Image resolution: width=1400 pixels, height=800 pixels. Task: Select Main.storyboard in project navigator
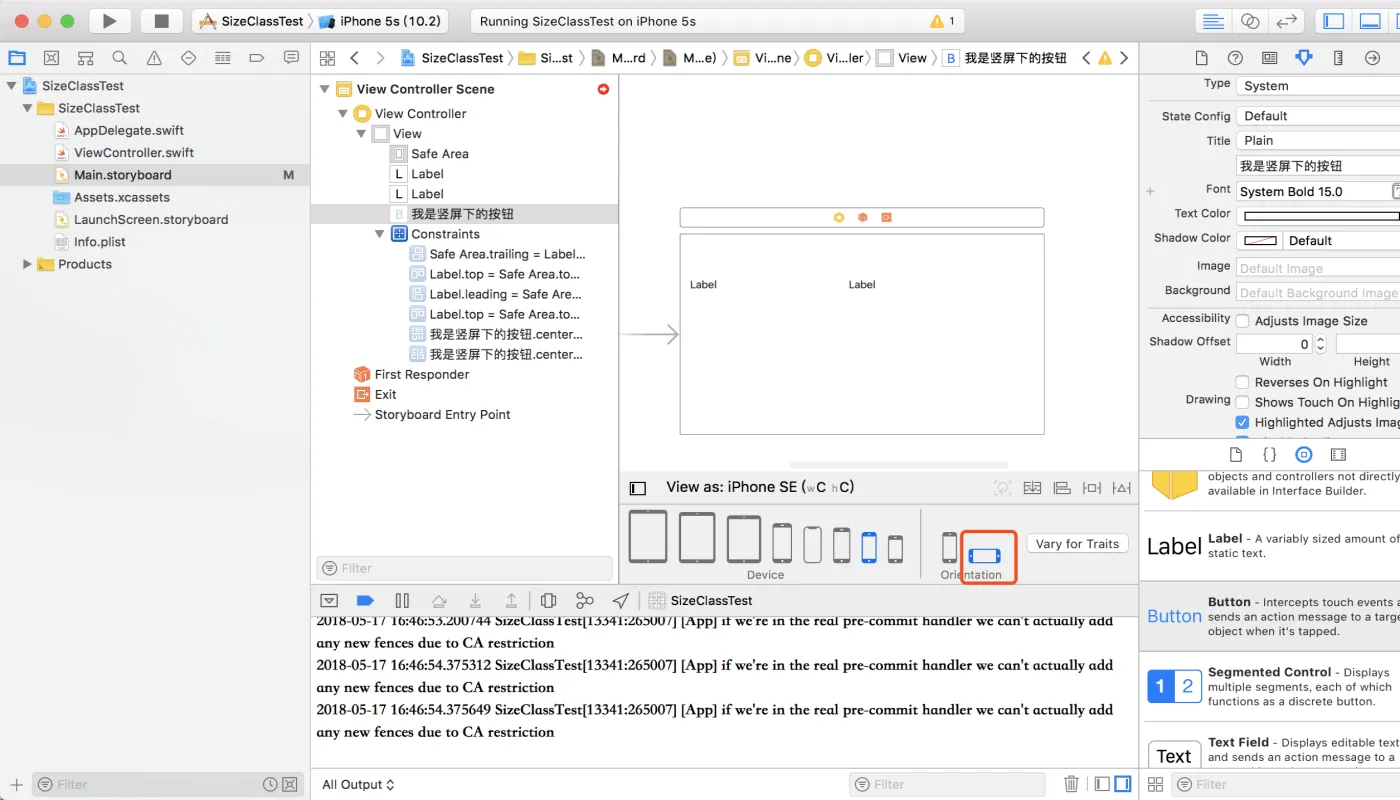click(x=122, y=175)
